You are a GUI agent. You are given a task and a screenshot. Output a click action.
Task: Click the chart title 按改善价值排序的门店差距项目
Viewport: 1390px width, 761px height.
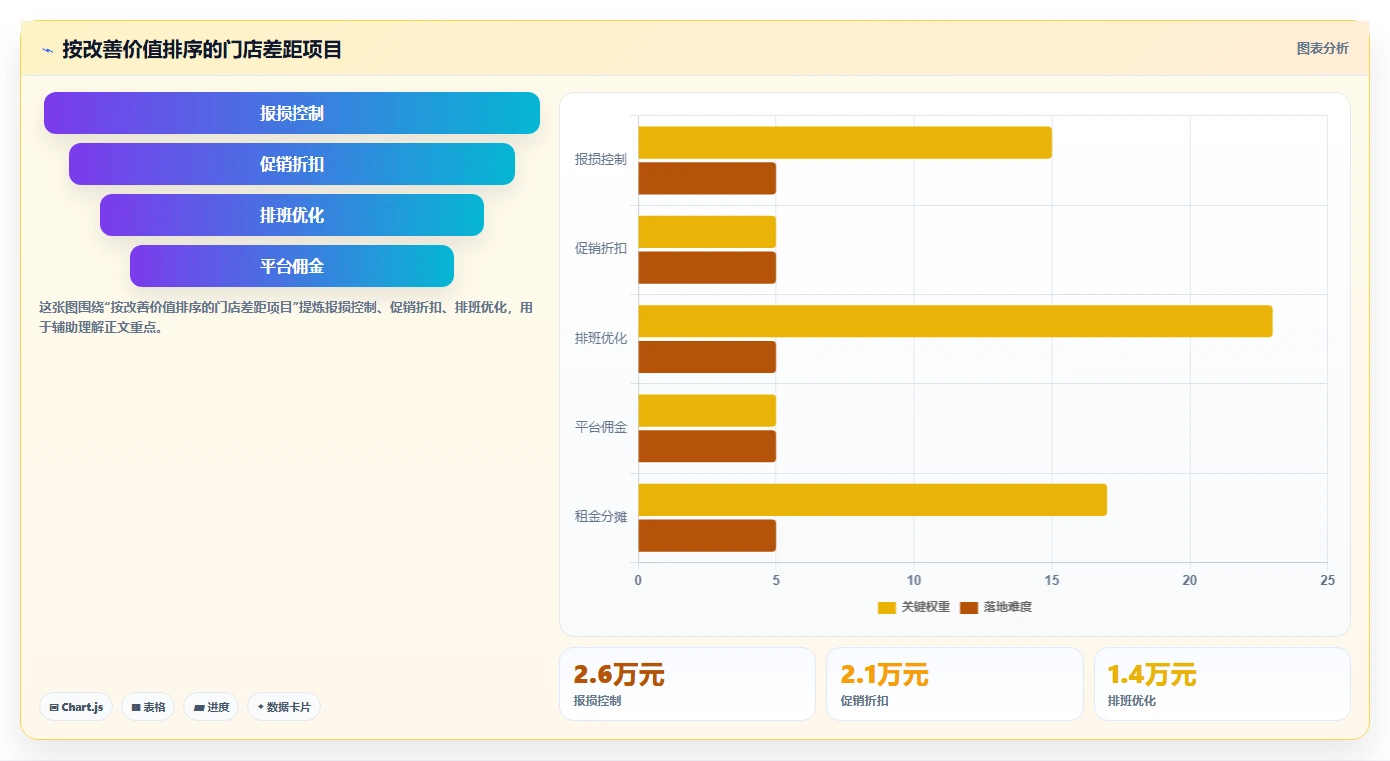pos(202,49)
